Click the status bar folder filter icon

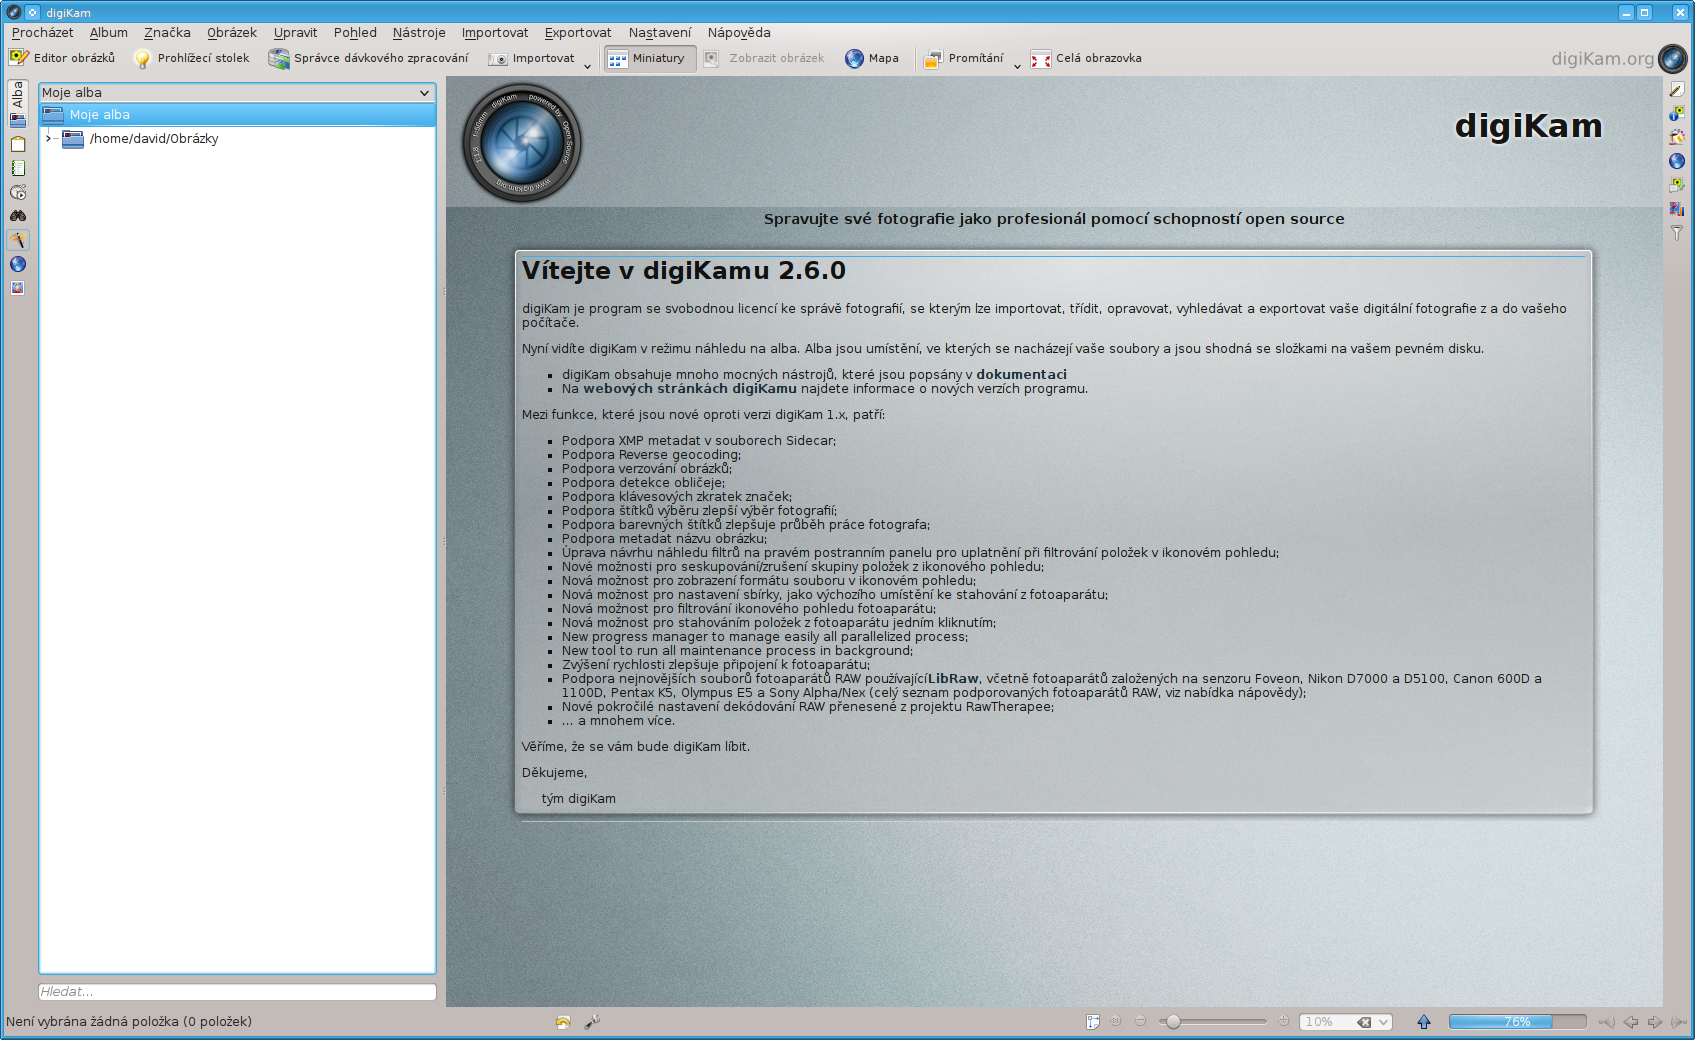coord(563,1022)
